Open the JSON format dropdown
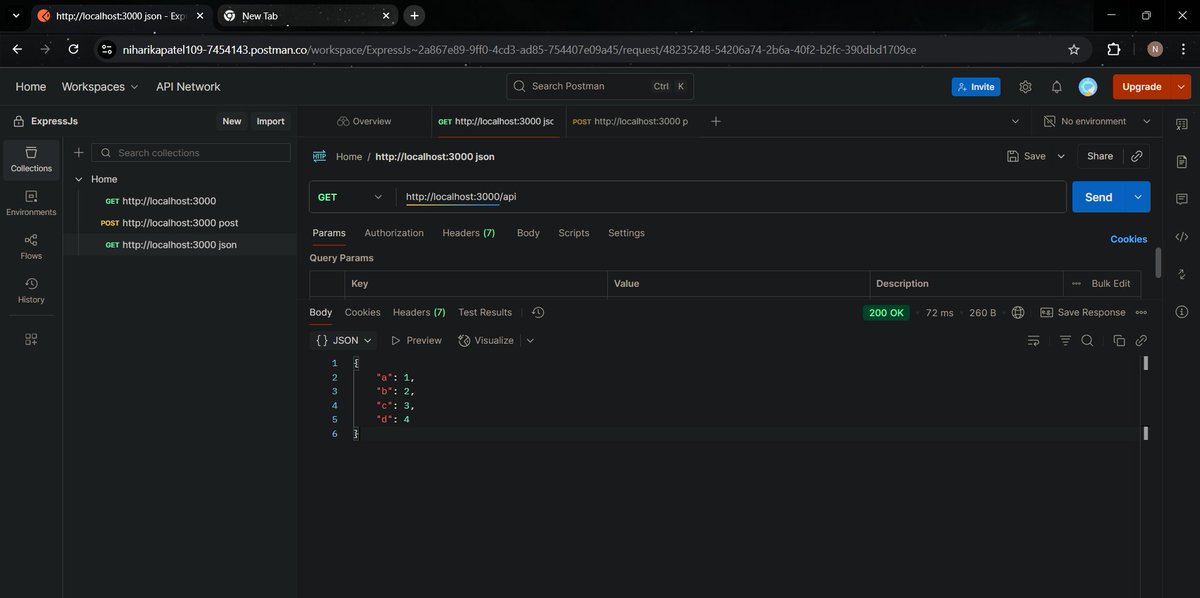The width and height of the screenshot is (1200, 598). (345, 340)
